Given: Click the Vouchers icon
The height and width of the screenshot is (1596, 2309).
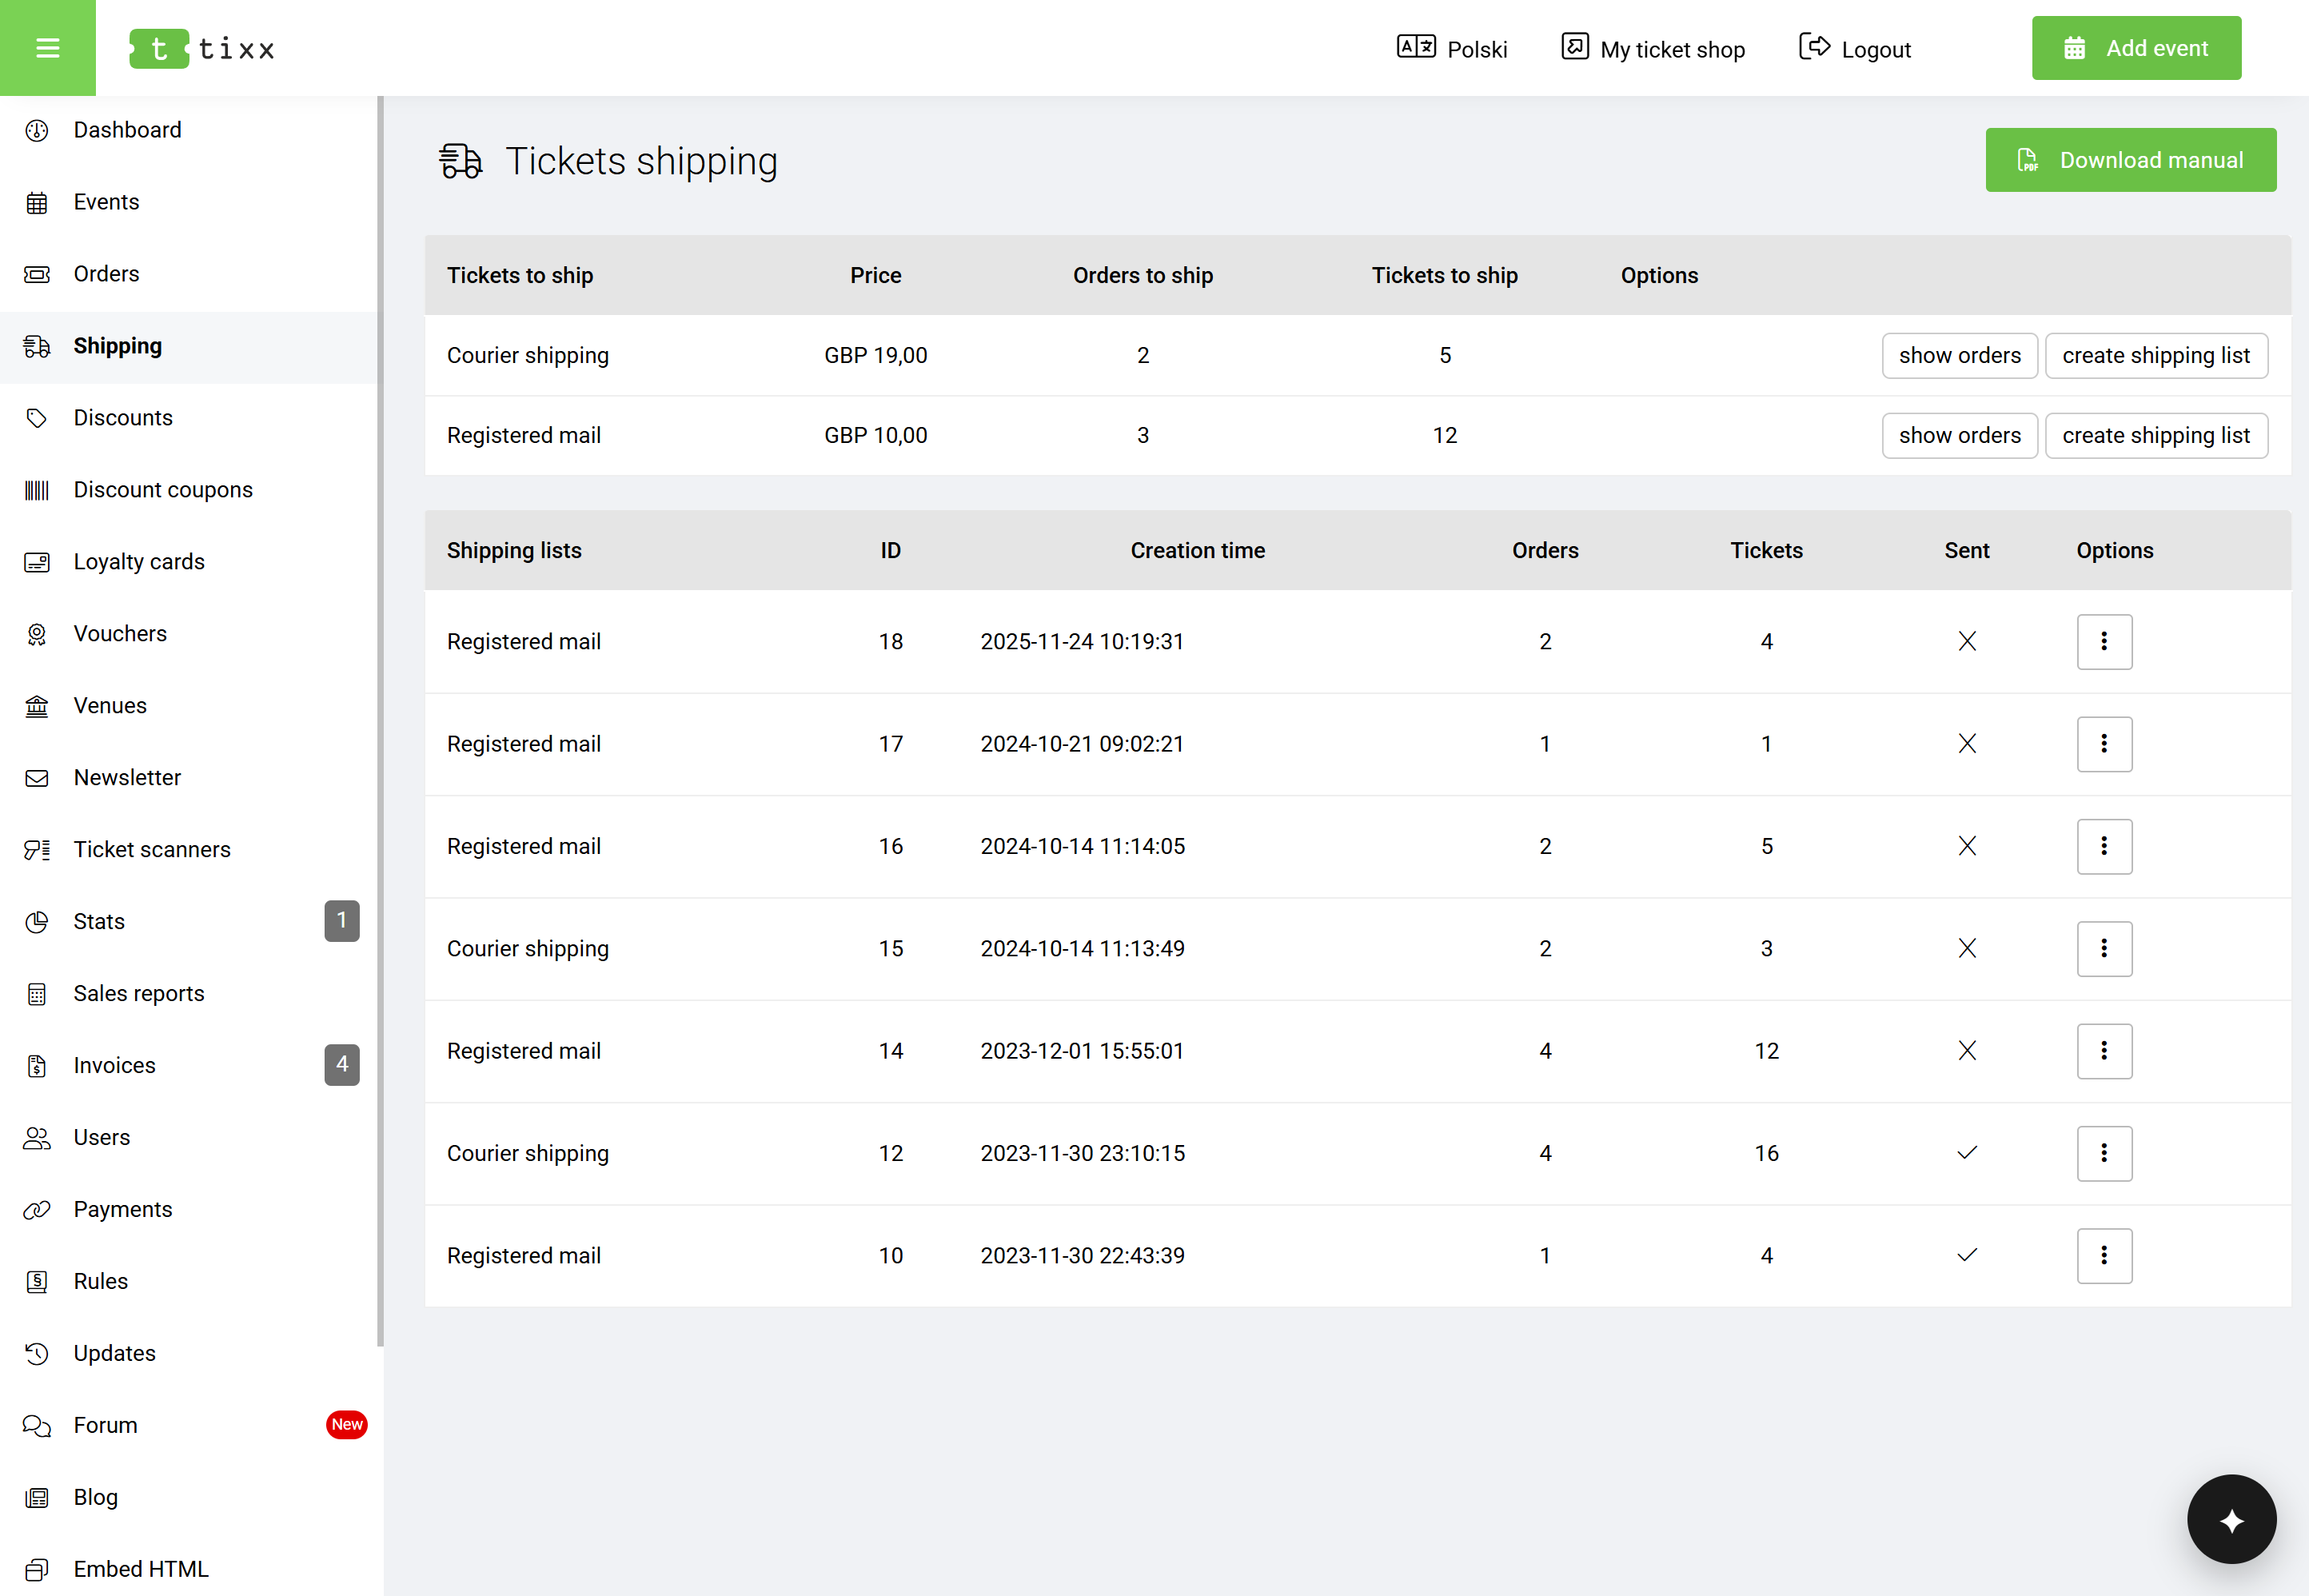Looking at the screenshot, I should 37,634.
